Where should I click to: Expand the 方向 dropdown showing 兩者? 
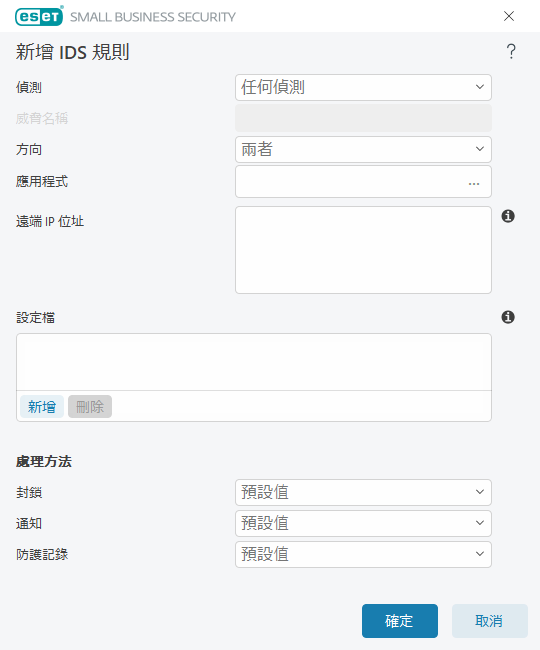point(363,149)
